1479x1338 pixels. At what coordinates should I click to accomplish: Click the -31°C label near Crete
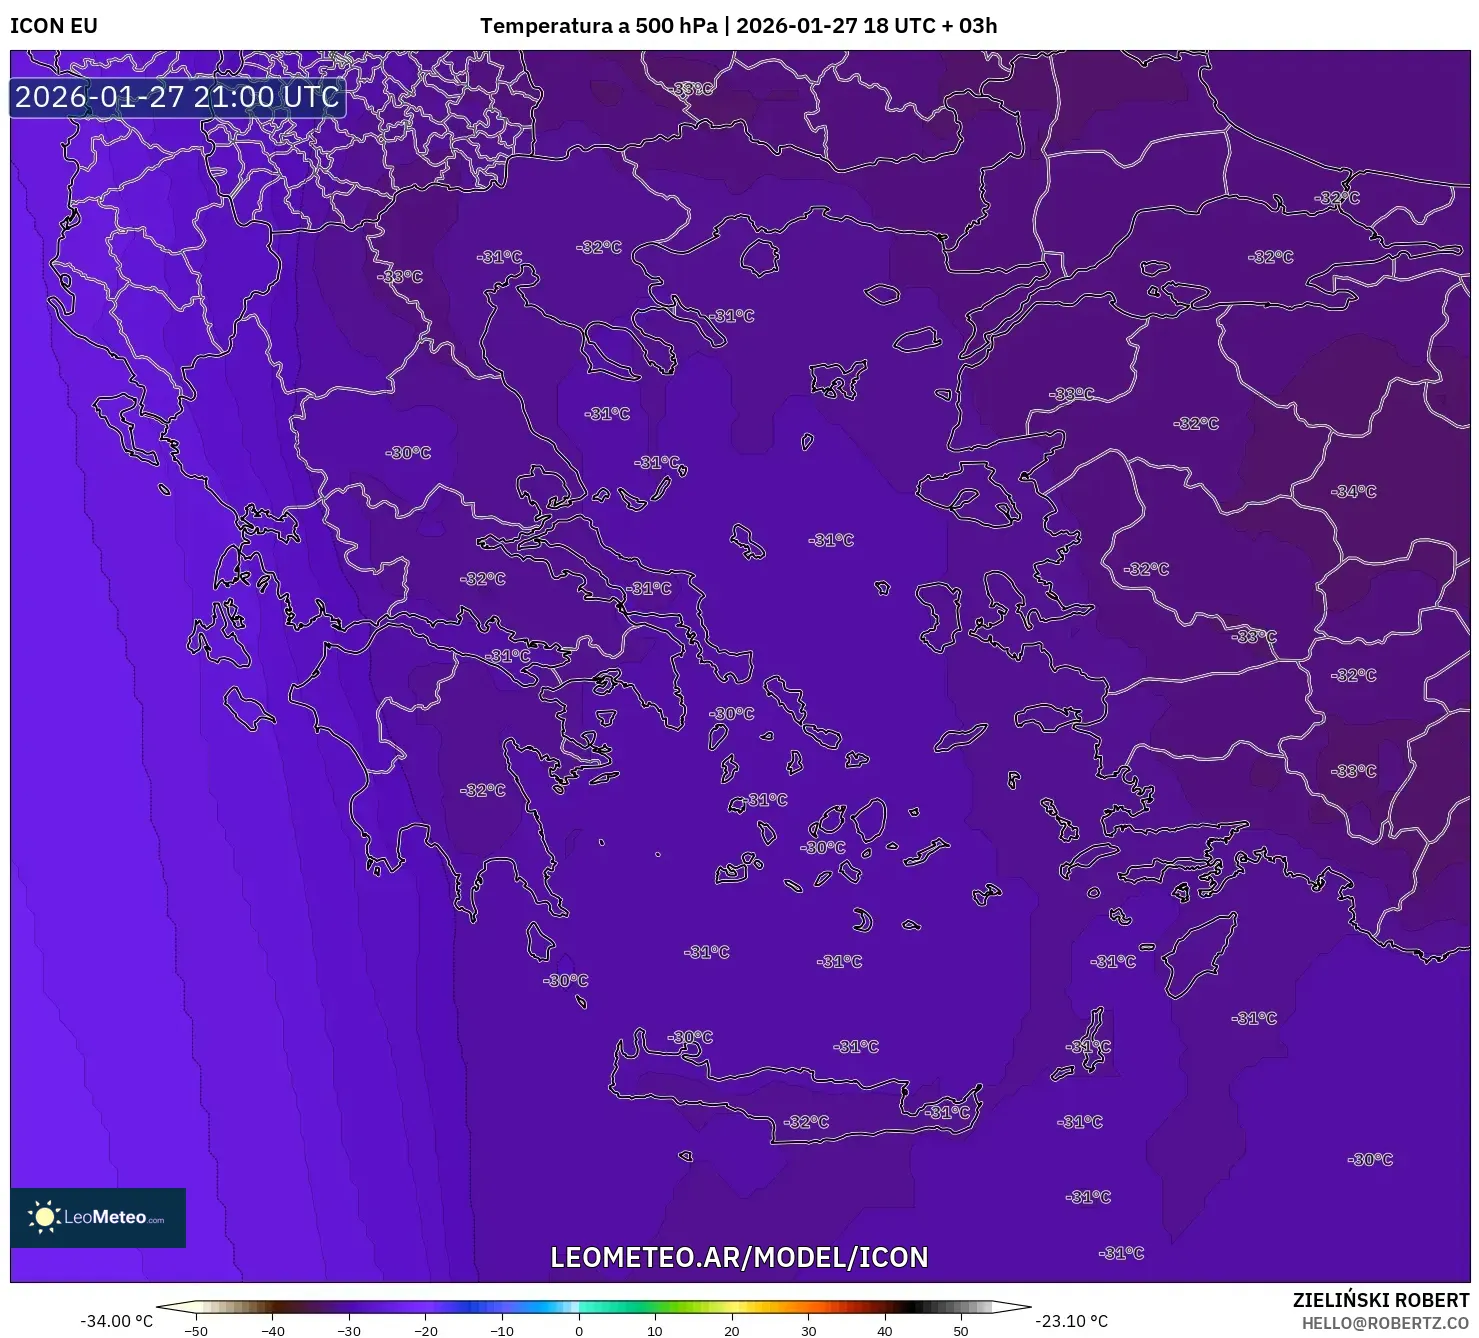948,1111
